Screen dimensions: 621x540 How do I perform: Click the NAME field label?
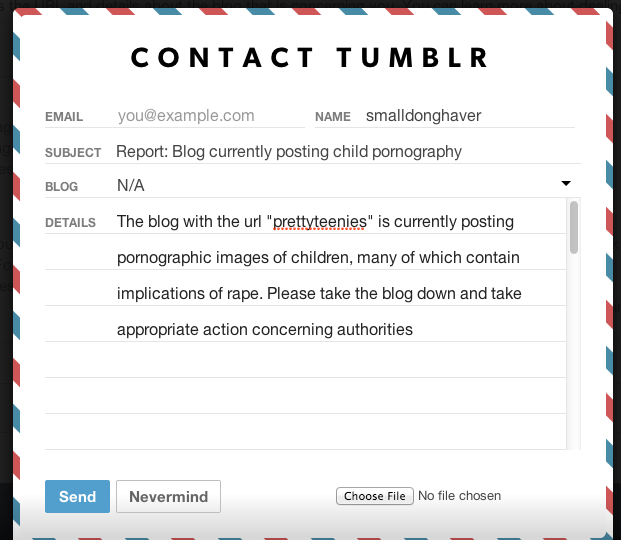(333, 117)
